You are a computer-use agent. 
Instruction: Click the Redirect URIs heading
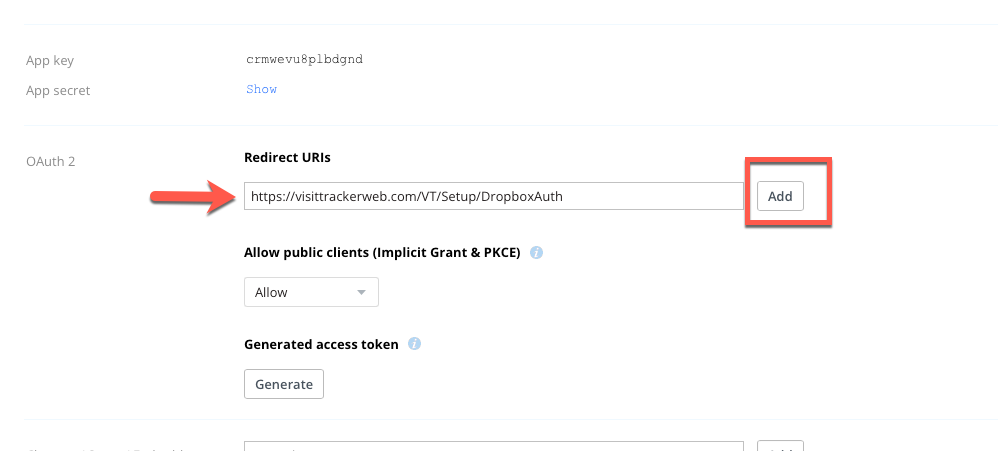coord(287,158)
